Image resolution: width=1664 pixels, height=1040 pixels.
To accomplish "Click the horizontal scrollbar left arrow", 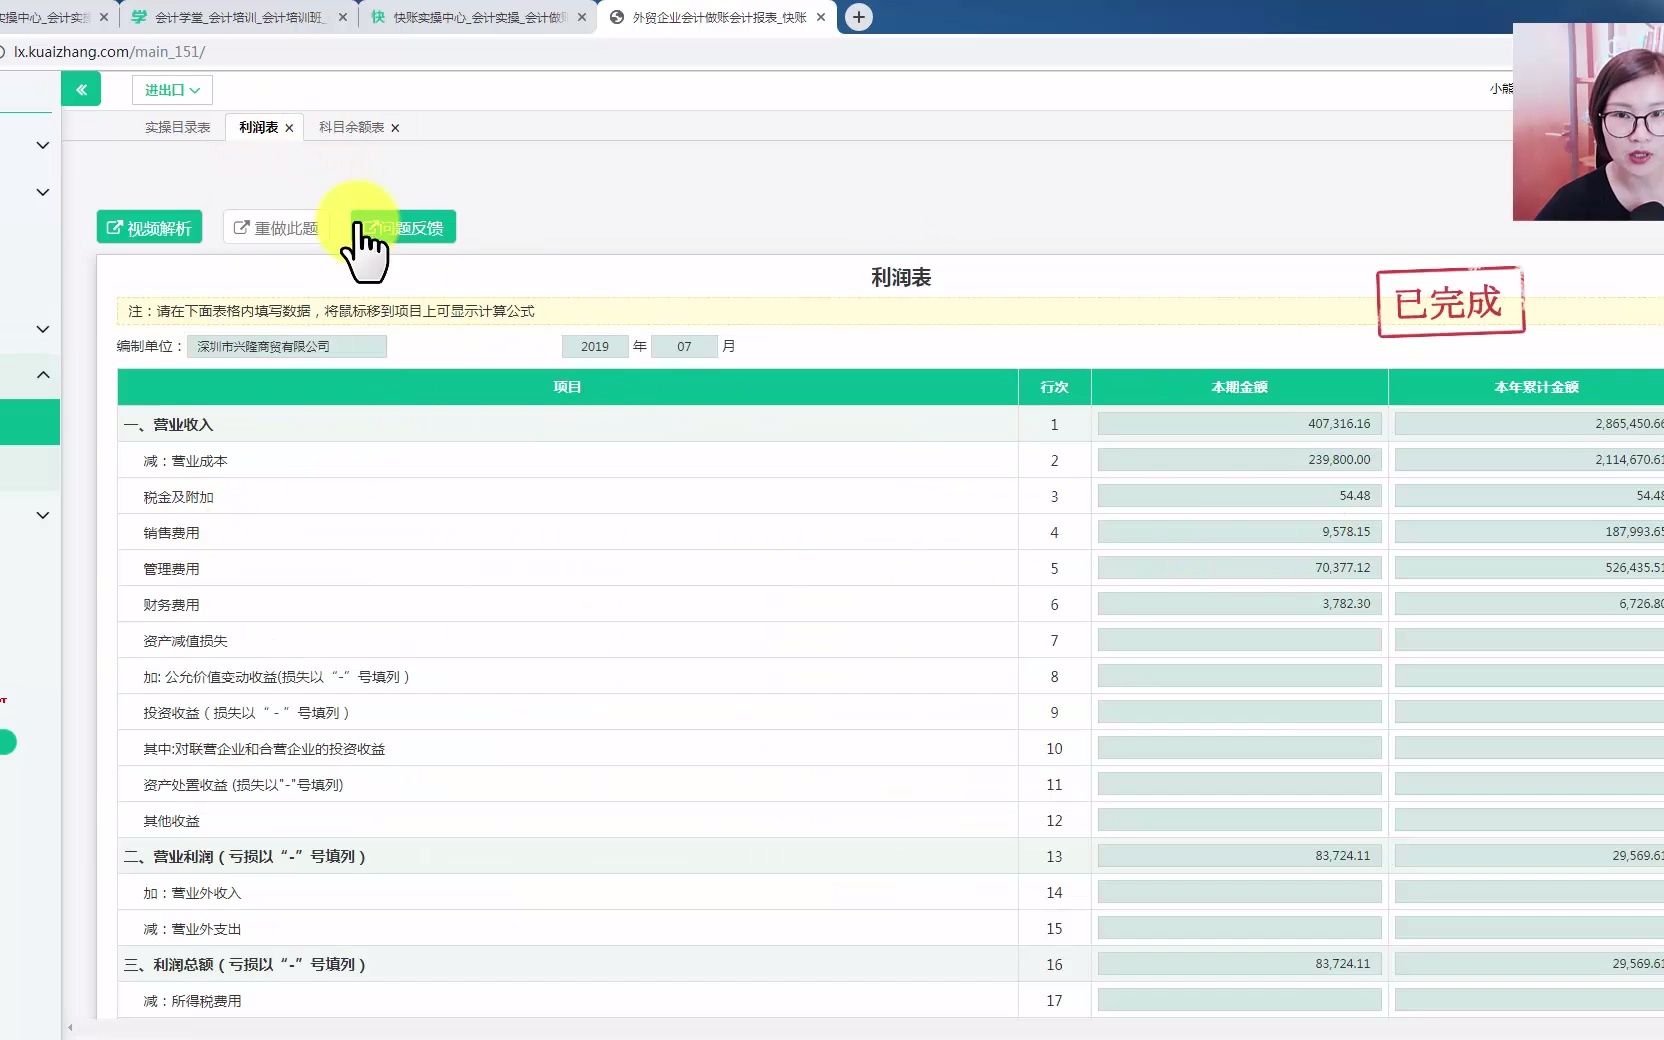I will 70,1027.
